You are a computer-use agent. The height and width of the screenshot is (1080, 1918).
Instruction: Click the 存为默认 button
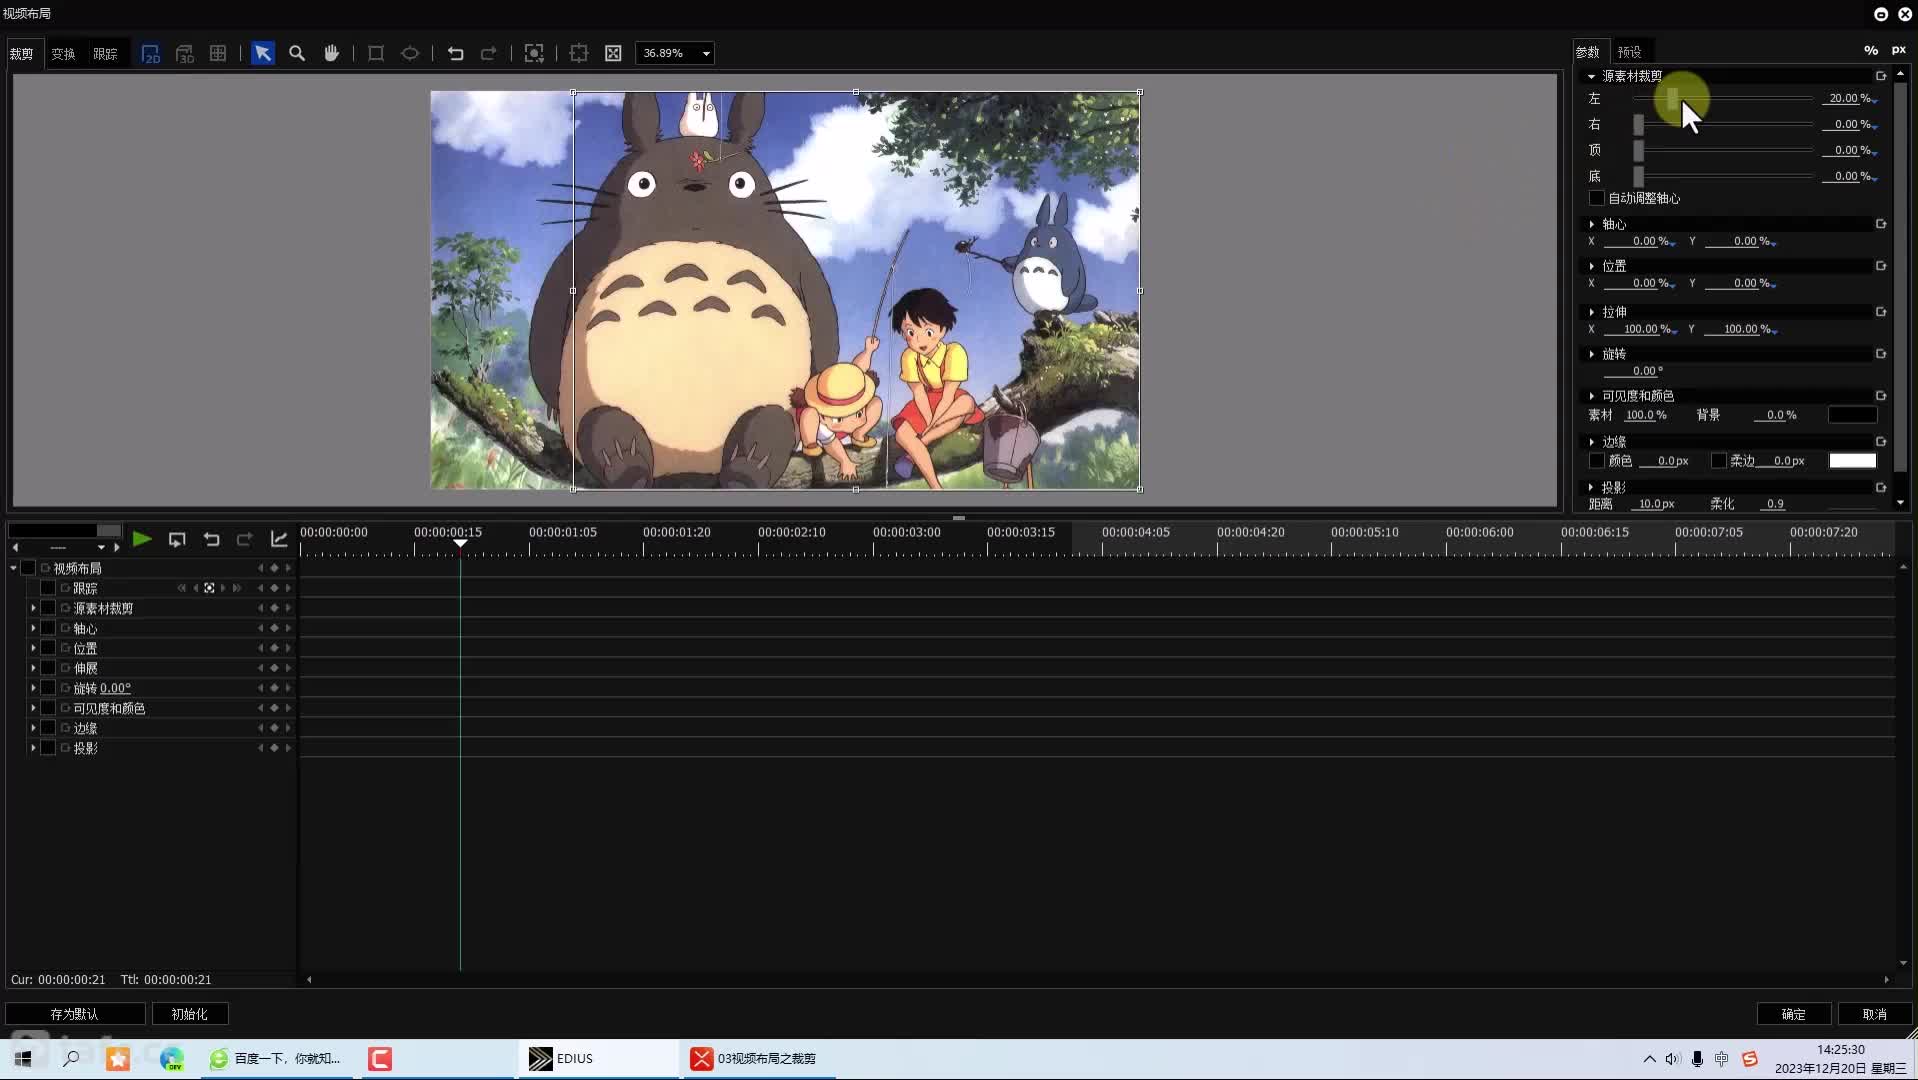[75, 1014]
